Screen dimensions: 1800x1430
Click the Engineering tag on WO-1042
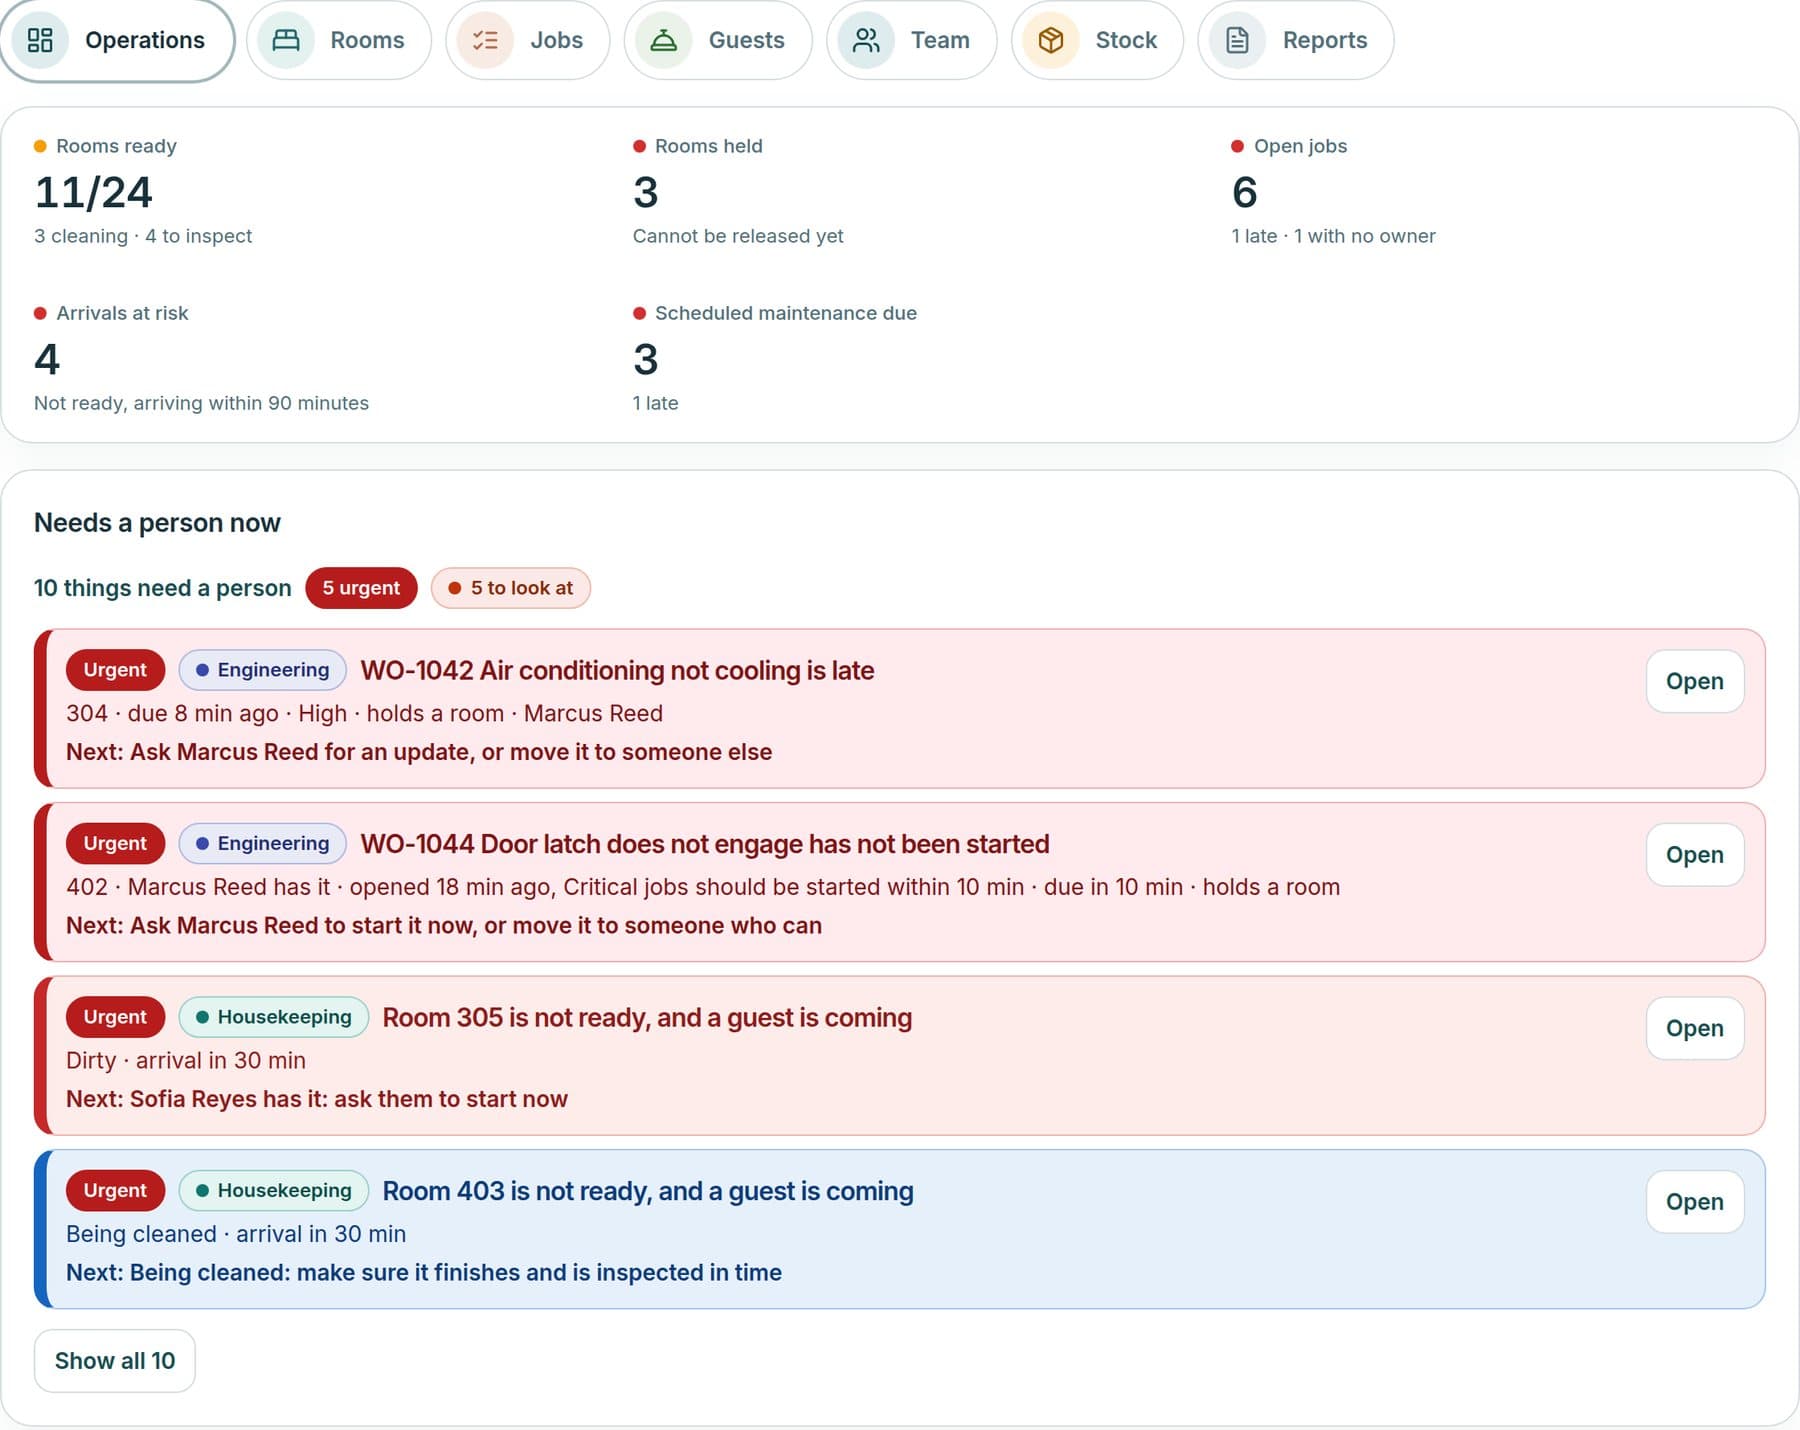click(263, 670)
